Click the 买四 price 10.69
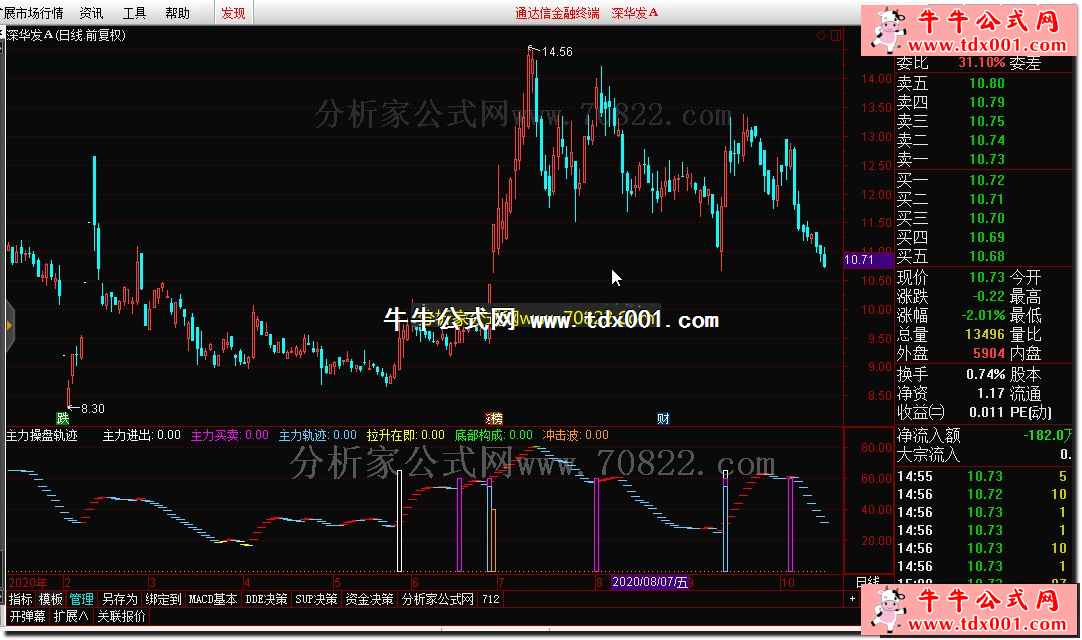The width and height of the screenshot is (1082, 640). pyautogui.click(x=987, y=237)
